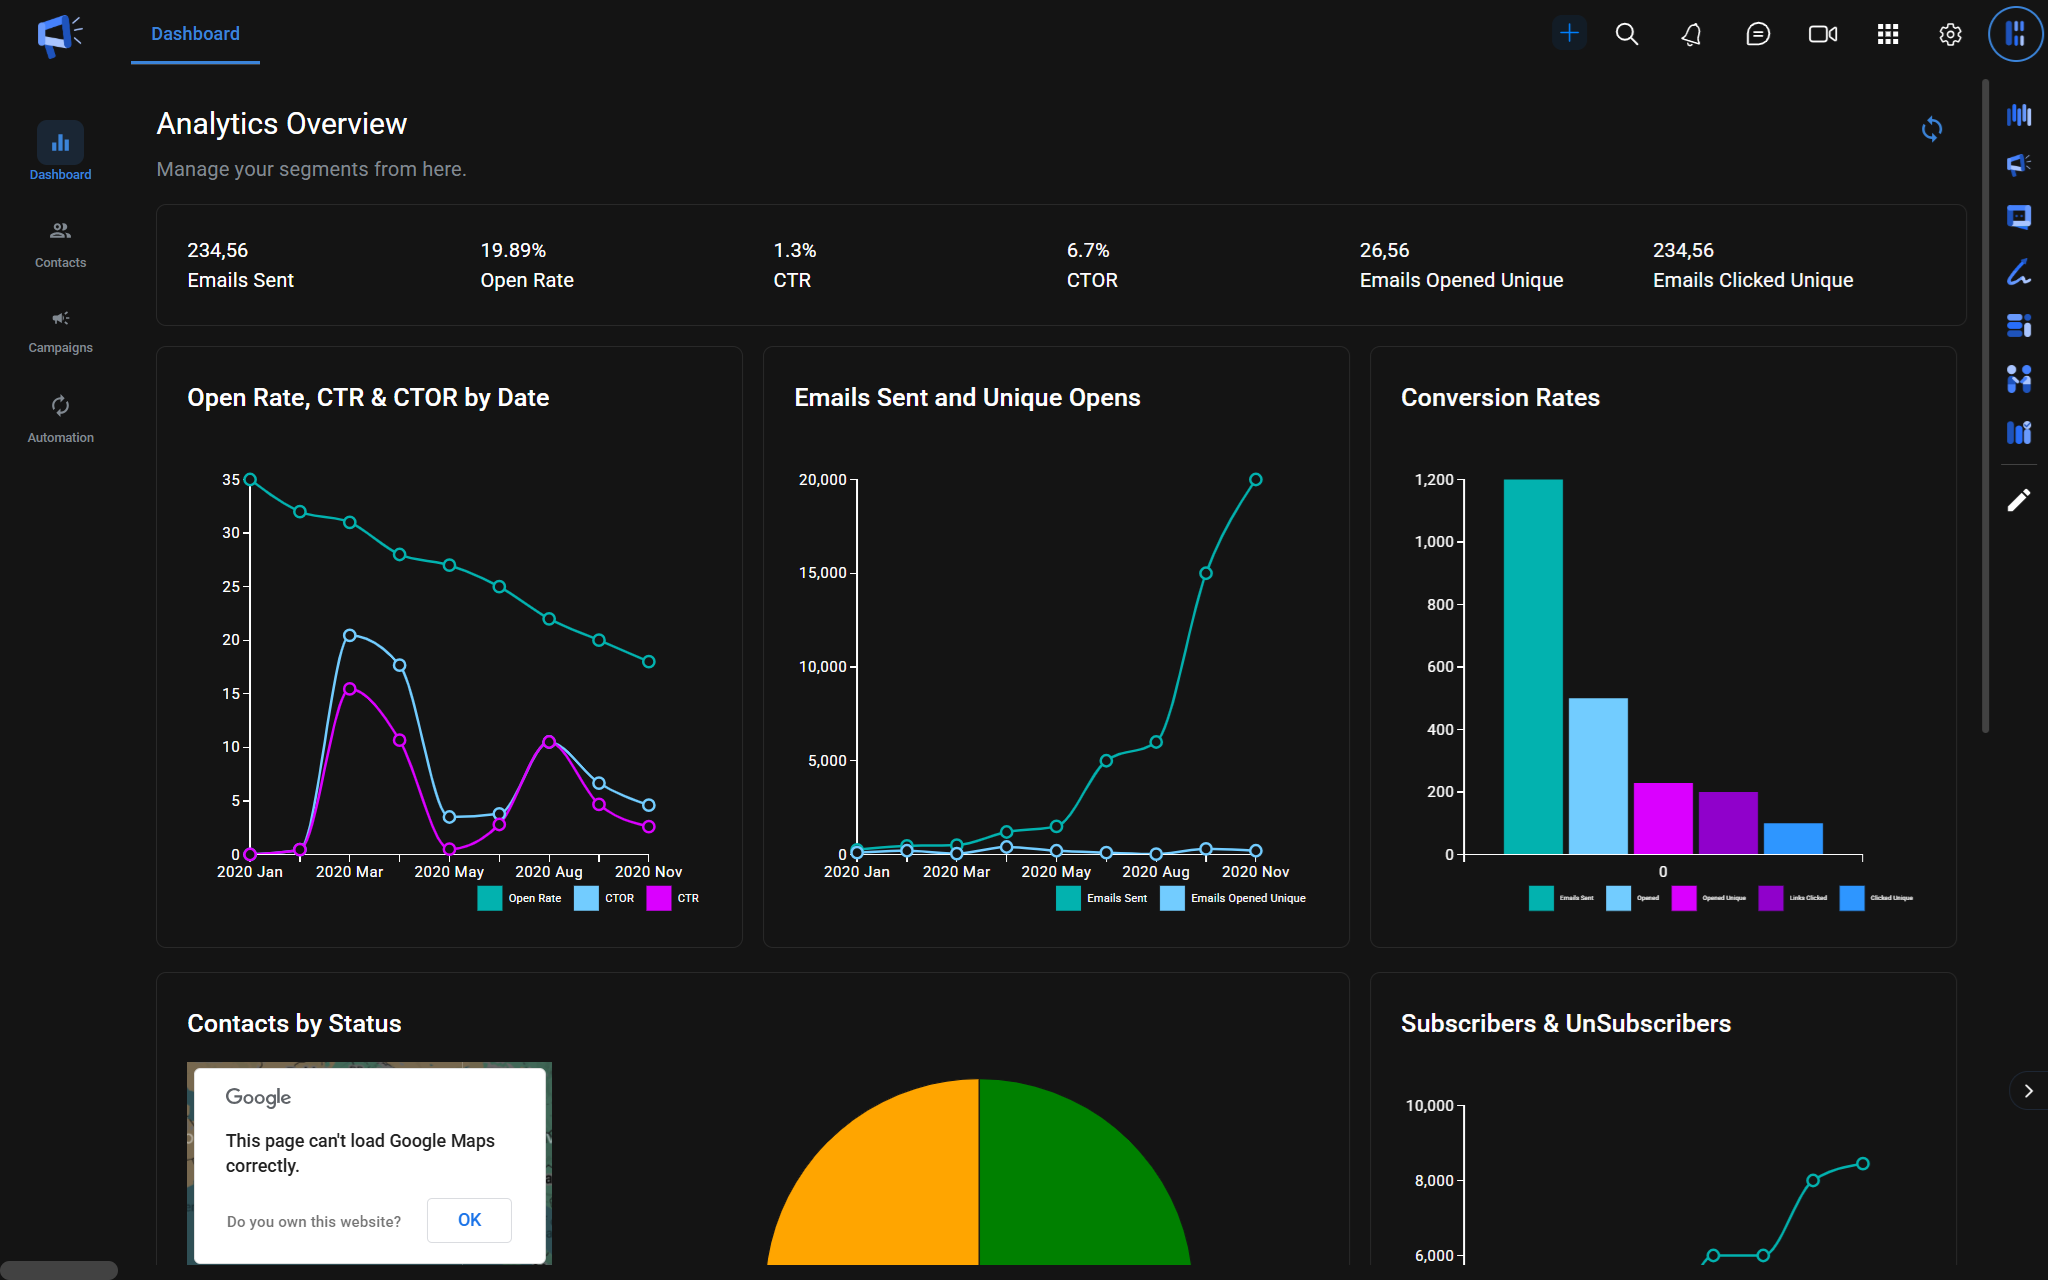Toggle CTR series legend in chart

pos(659,898)
